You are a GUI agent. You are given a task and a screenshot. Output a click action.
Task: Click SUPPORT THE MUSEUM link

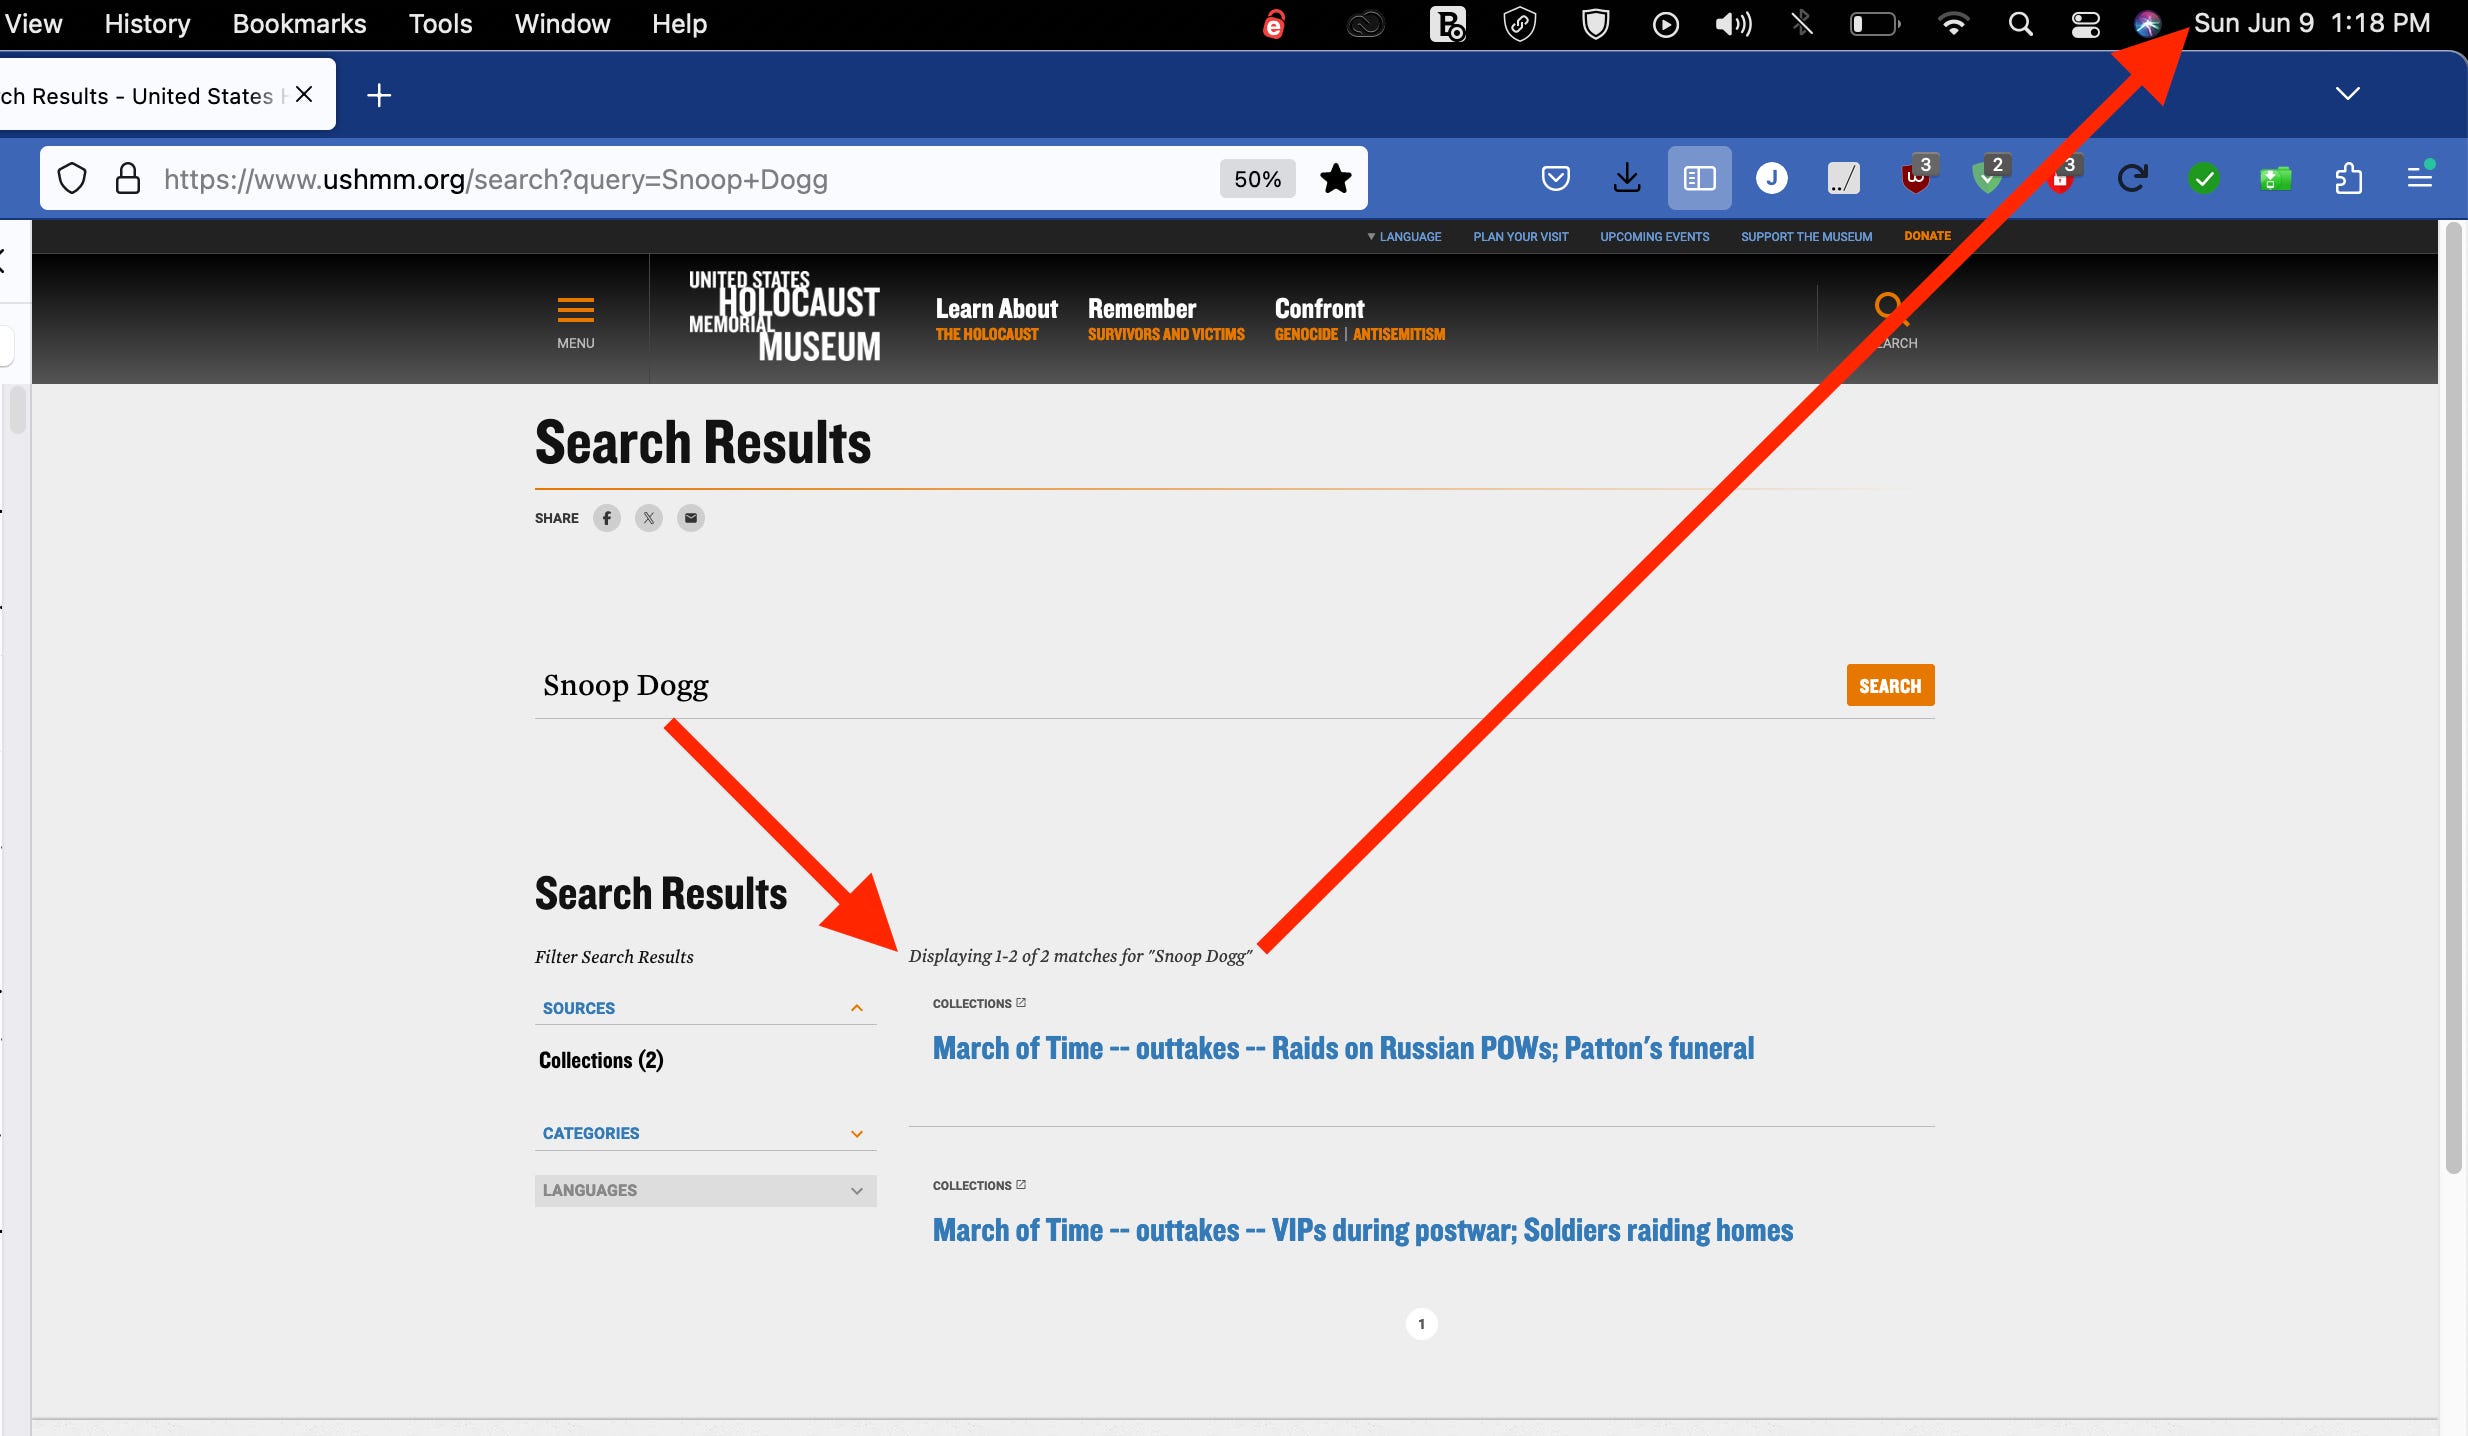[x=1806, y=237]
